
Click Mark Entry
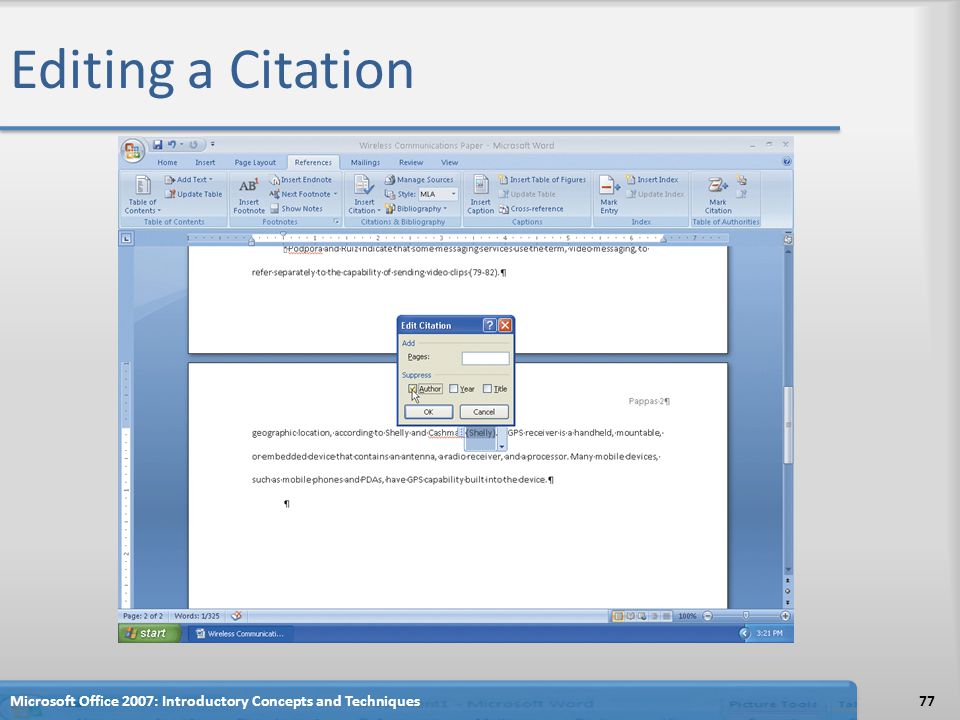pos(609,195)
